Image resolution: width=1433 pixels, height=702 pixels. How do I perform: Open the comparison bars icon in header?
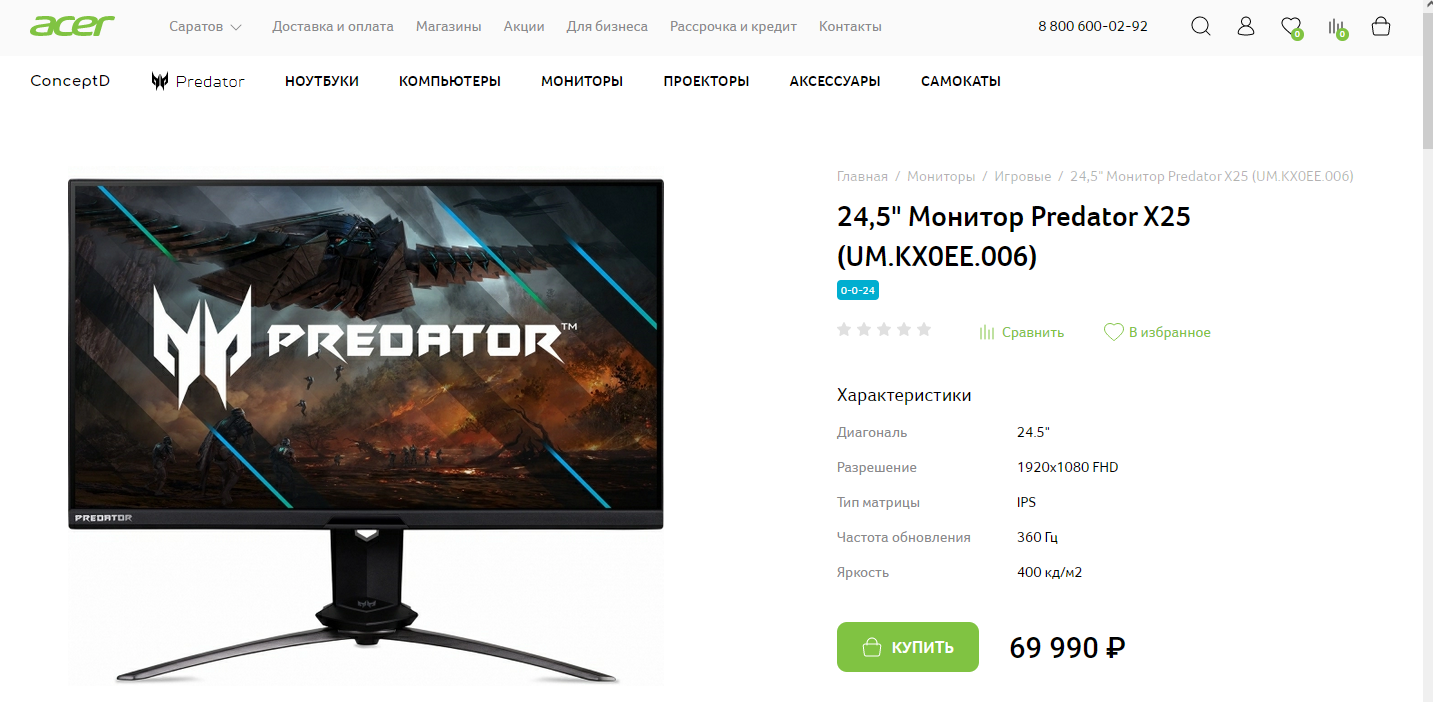tap(1337, 28)
